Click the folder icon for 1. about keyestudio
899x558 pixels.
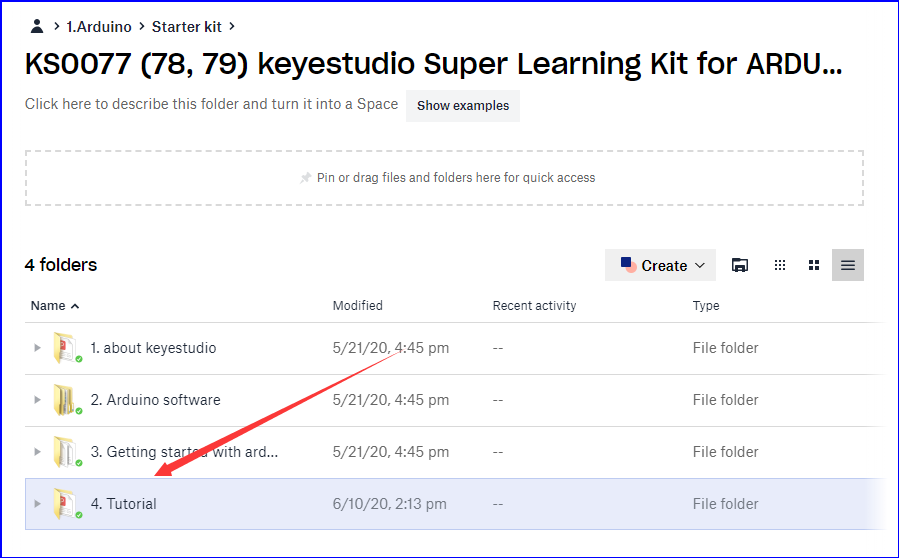pyautogui.click(x=66, y=348)
